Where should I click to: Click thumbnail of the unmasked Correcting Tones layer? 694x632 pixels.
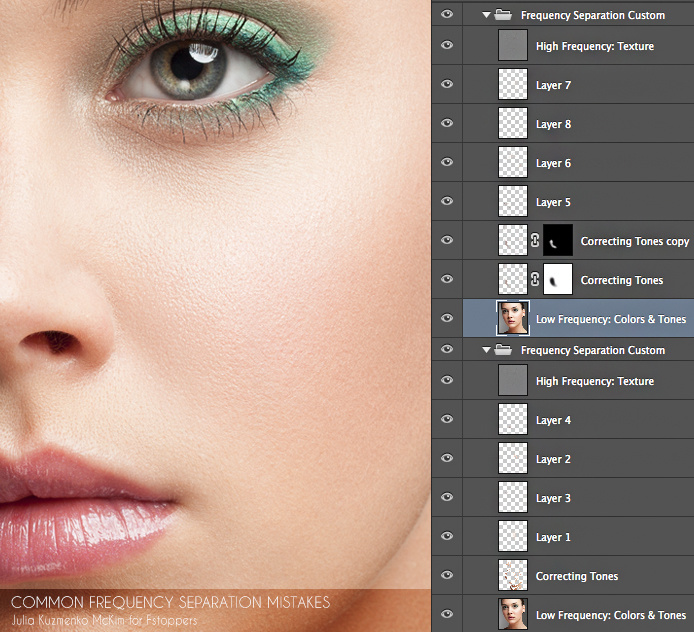click(x=513, y=574)
